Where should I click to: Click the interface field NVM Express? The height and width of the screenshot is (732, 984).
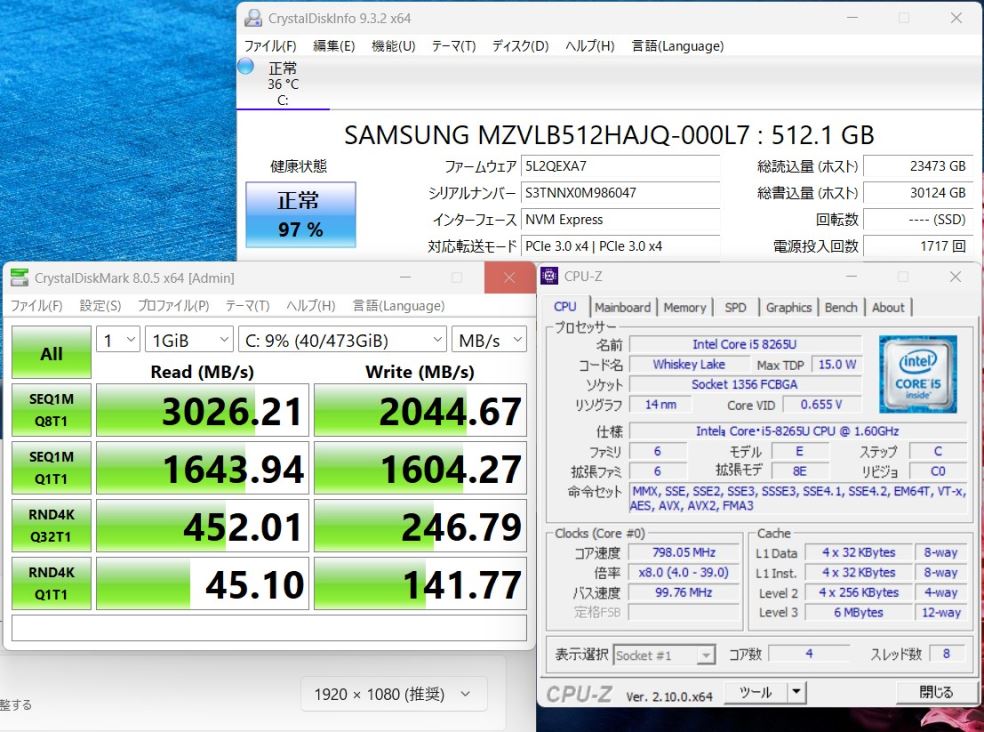point(620,220)
